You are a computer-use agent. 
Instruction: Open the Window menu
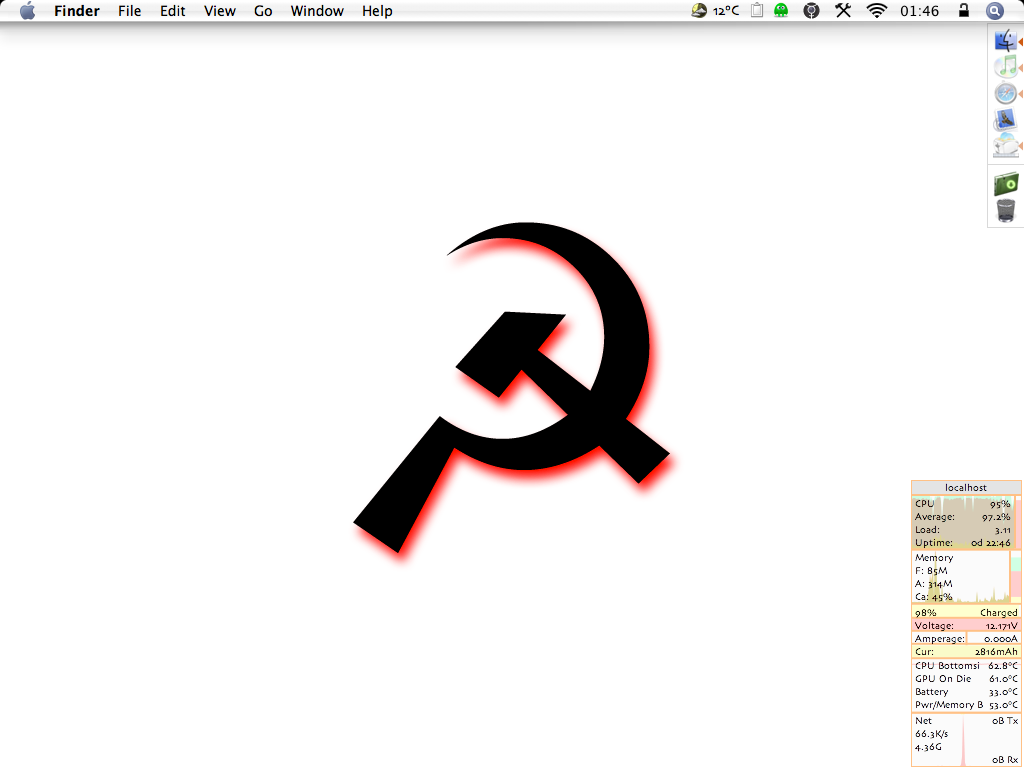pos(317,11)
